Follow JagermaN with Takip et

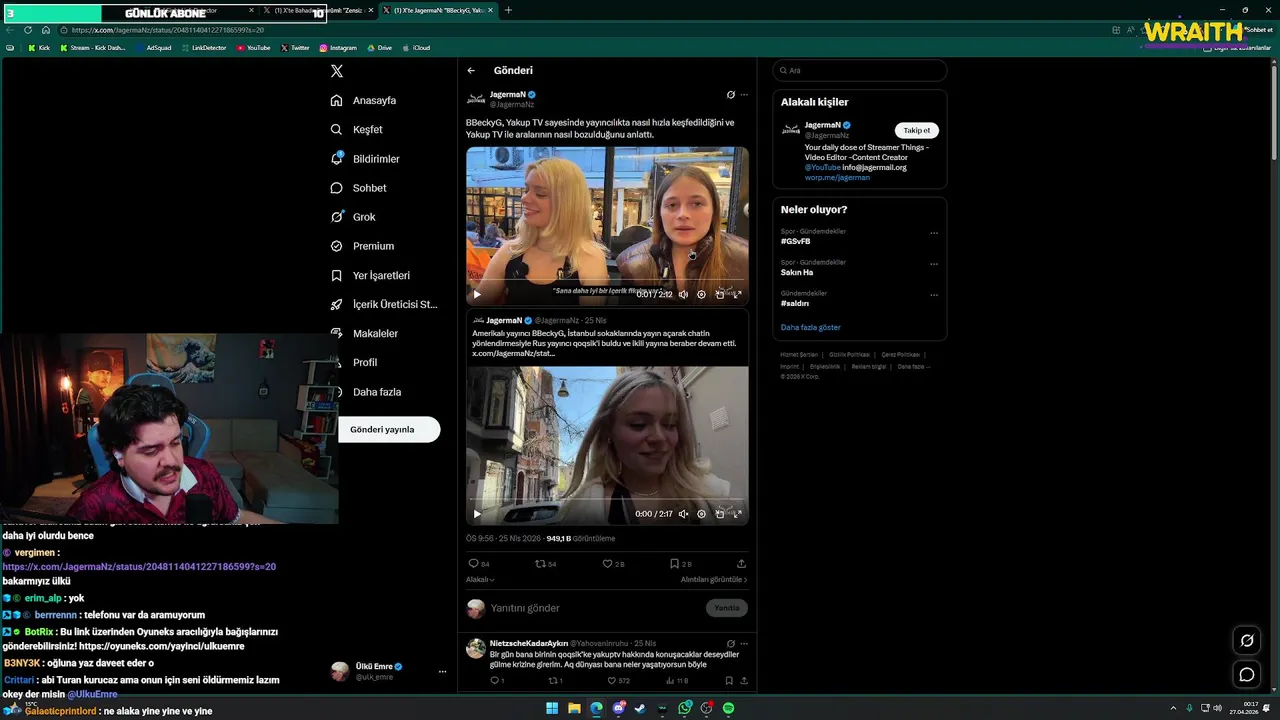tap(916, 130)
